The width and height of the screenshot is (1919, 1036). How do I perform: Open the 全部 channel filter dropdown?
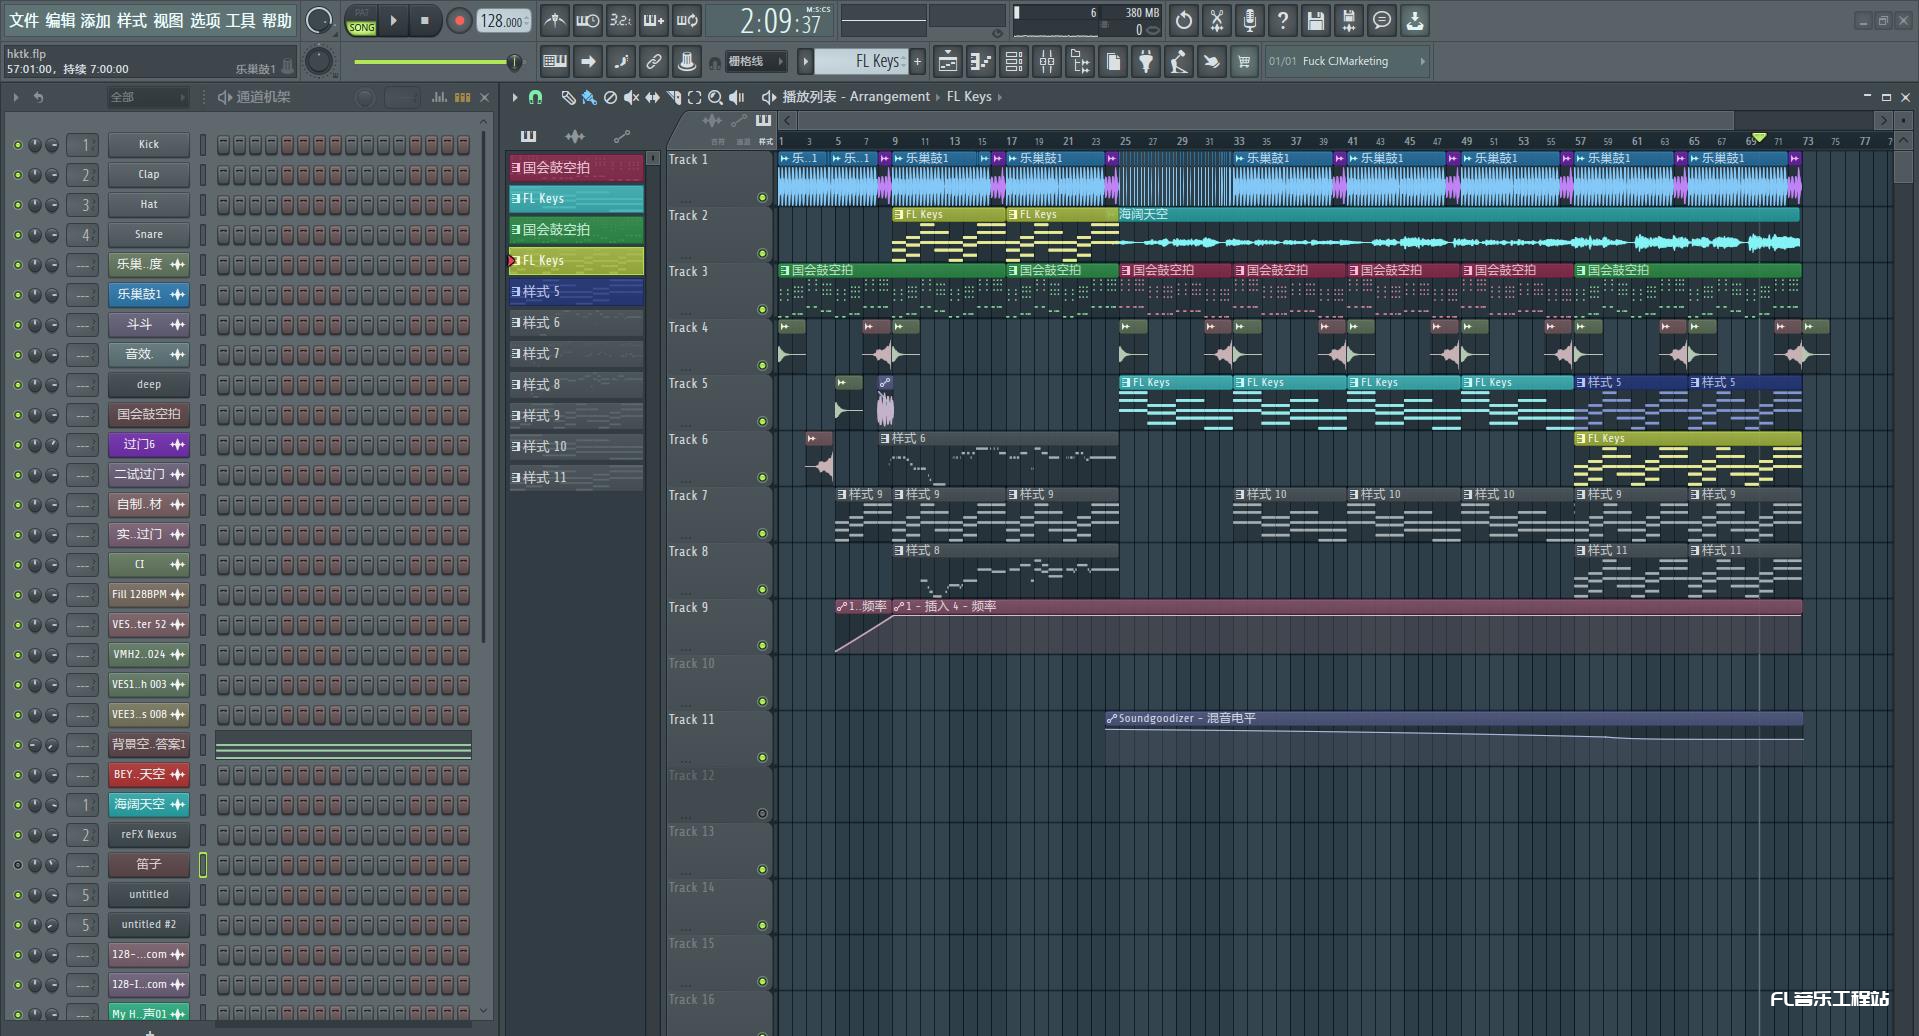tap(147, 97)
